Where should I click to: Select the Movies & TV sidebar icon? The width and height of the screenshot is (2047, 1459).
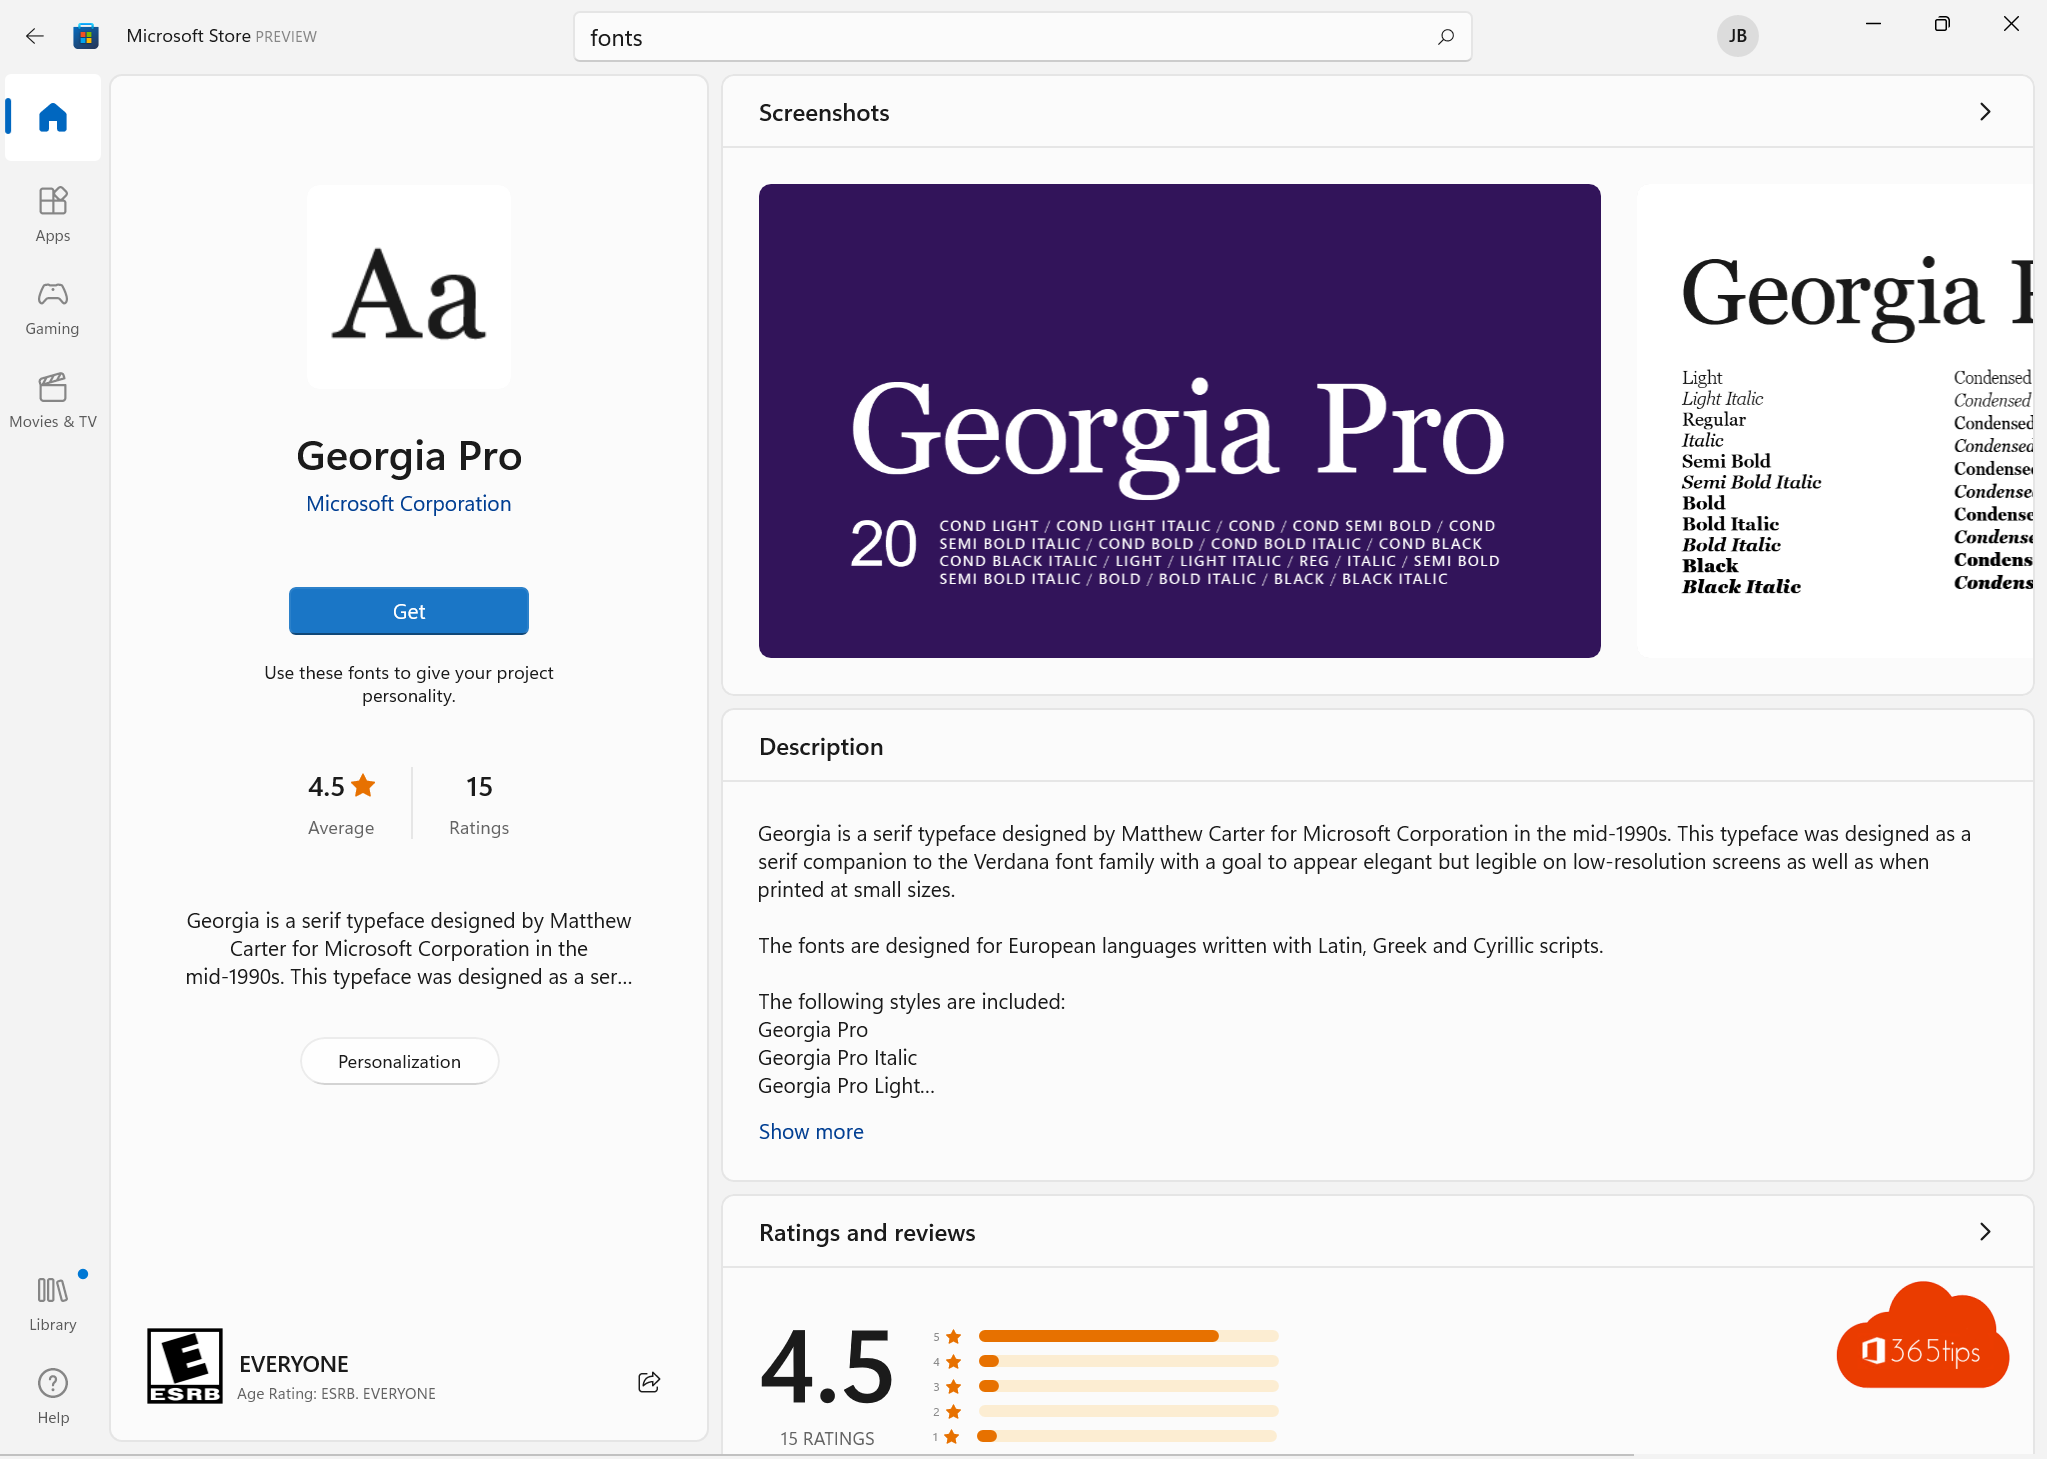point(52,399)
